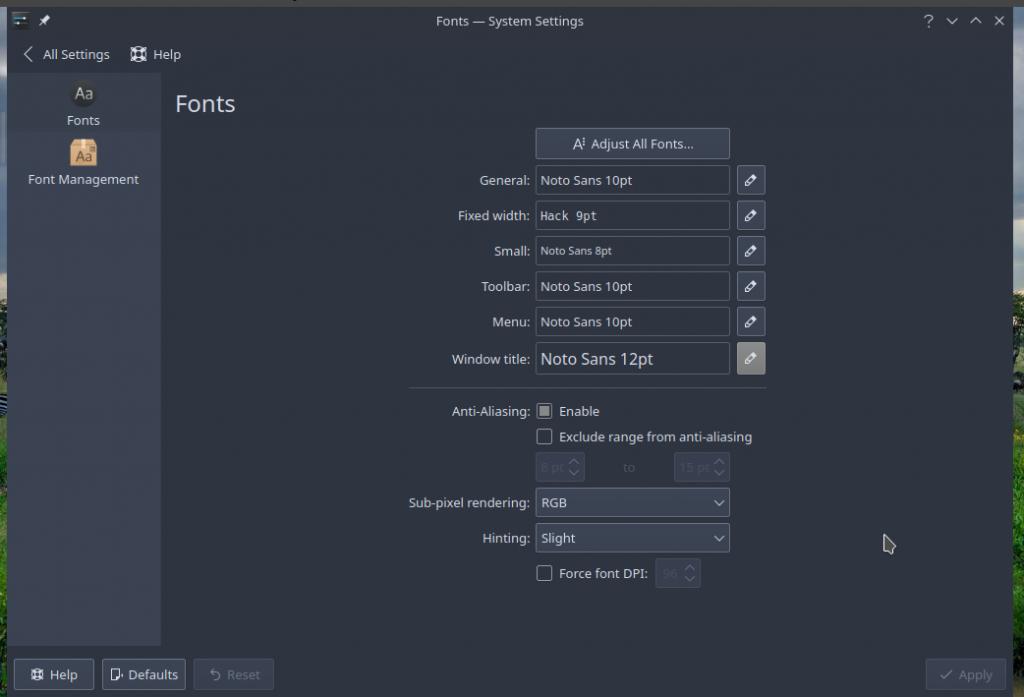This screenshot has width=1024, height=697.
Task: Edit the General font with pencil icon
Action: [750, 180]
